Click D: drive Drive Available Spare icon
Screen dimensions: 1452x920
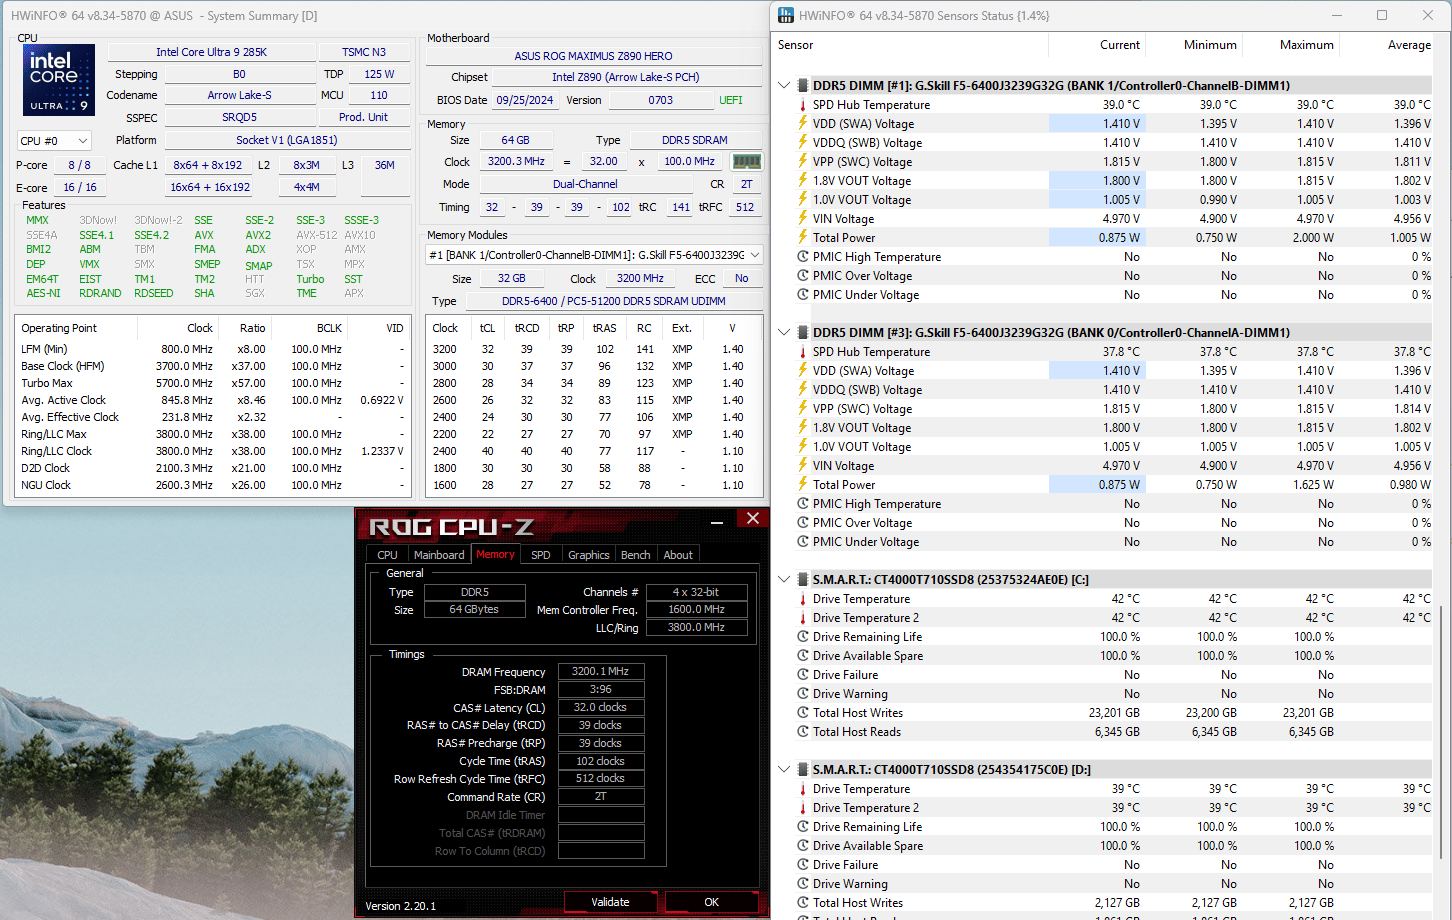pyautogui.click(x=802, y=846)
